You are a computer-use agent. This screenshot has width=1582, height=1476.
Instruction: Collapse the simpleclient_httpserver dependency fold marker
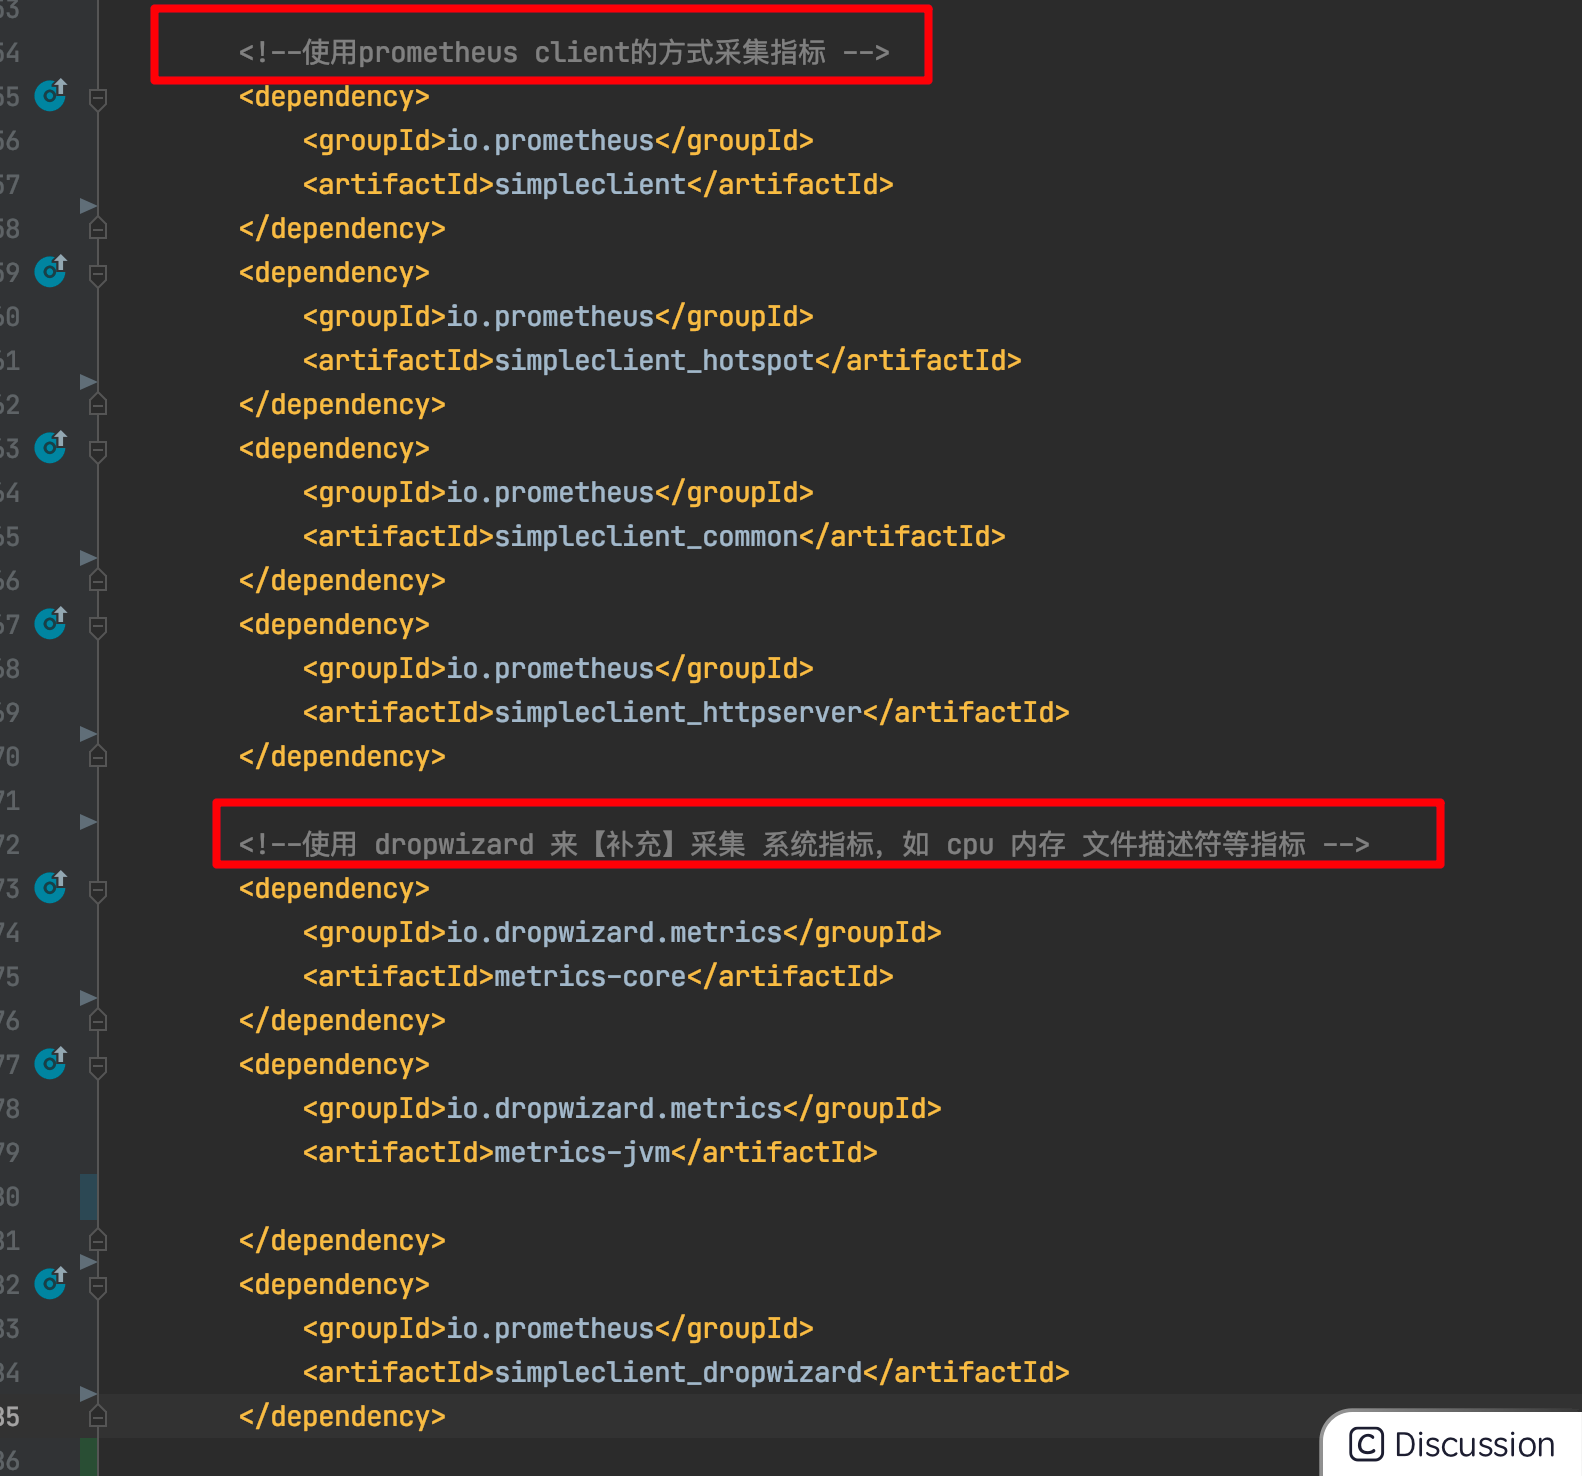pos(98,626)
